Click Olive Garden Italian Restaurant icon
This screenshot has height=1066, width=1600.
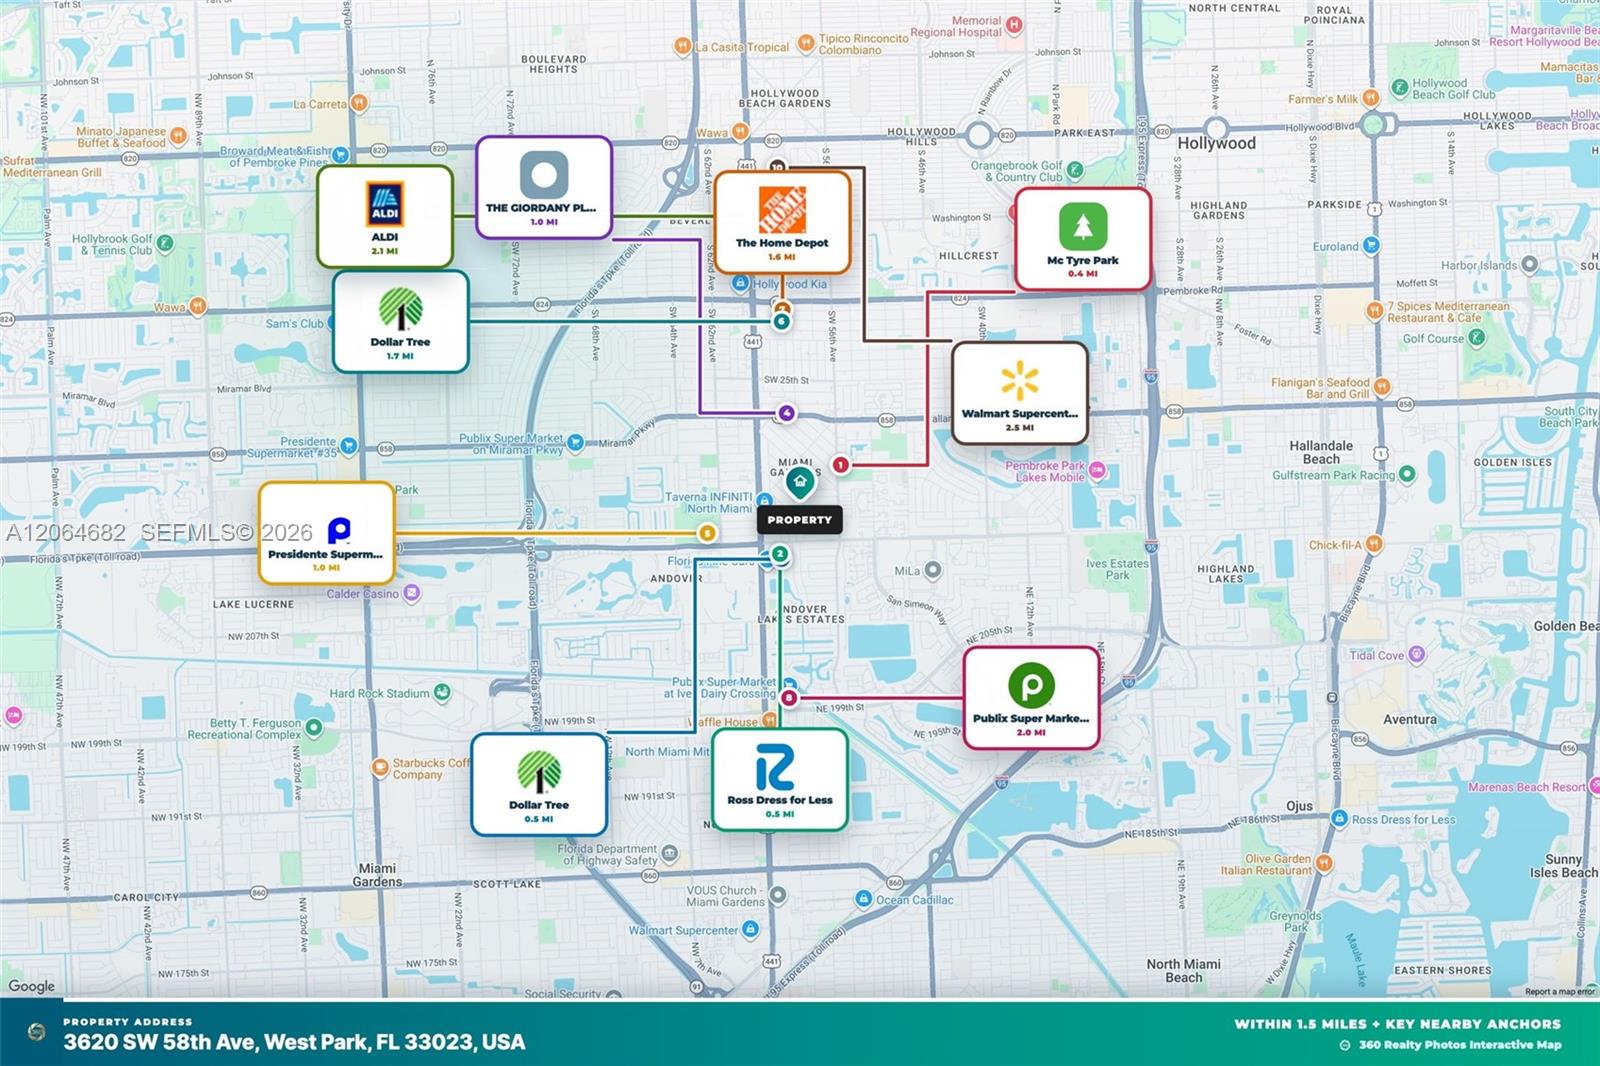[x=1324, y=863]
